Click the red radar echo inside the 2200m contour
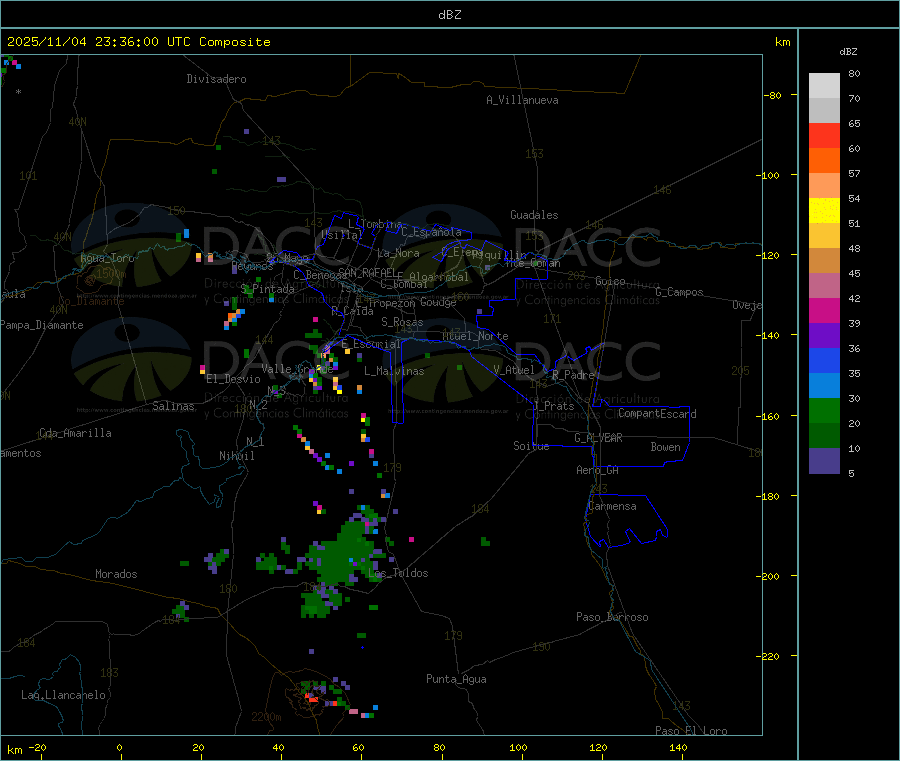This screenshot has height=761, width=900. tap(313, 698)
